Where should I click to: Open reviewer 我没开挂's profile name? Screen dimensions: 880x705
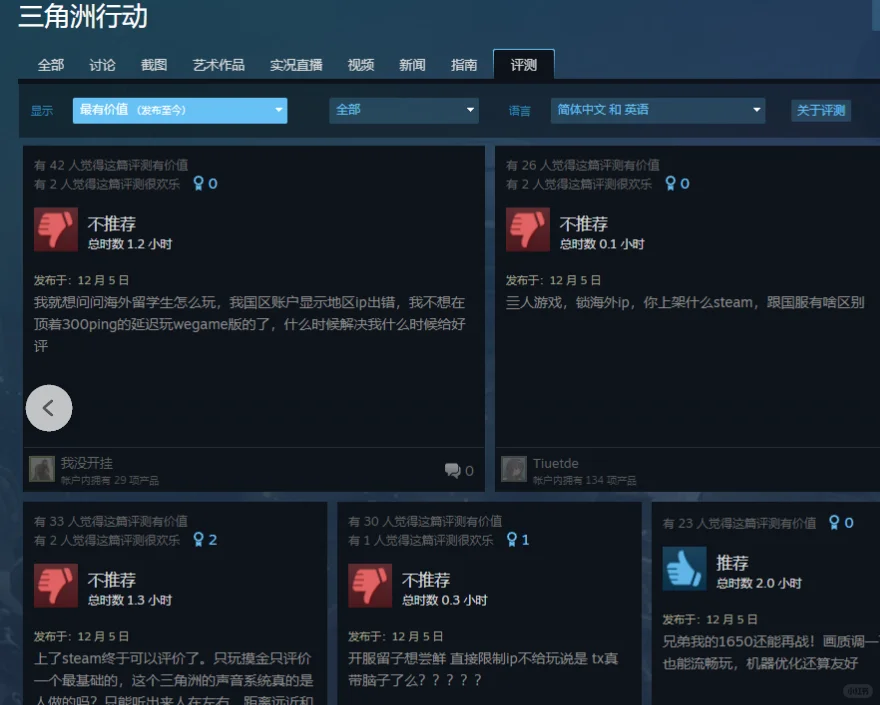tap(87, 463)
